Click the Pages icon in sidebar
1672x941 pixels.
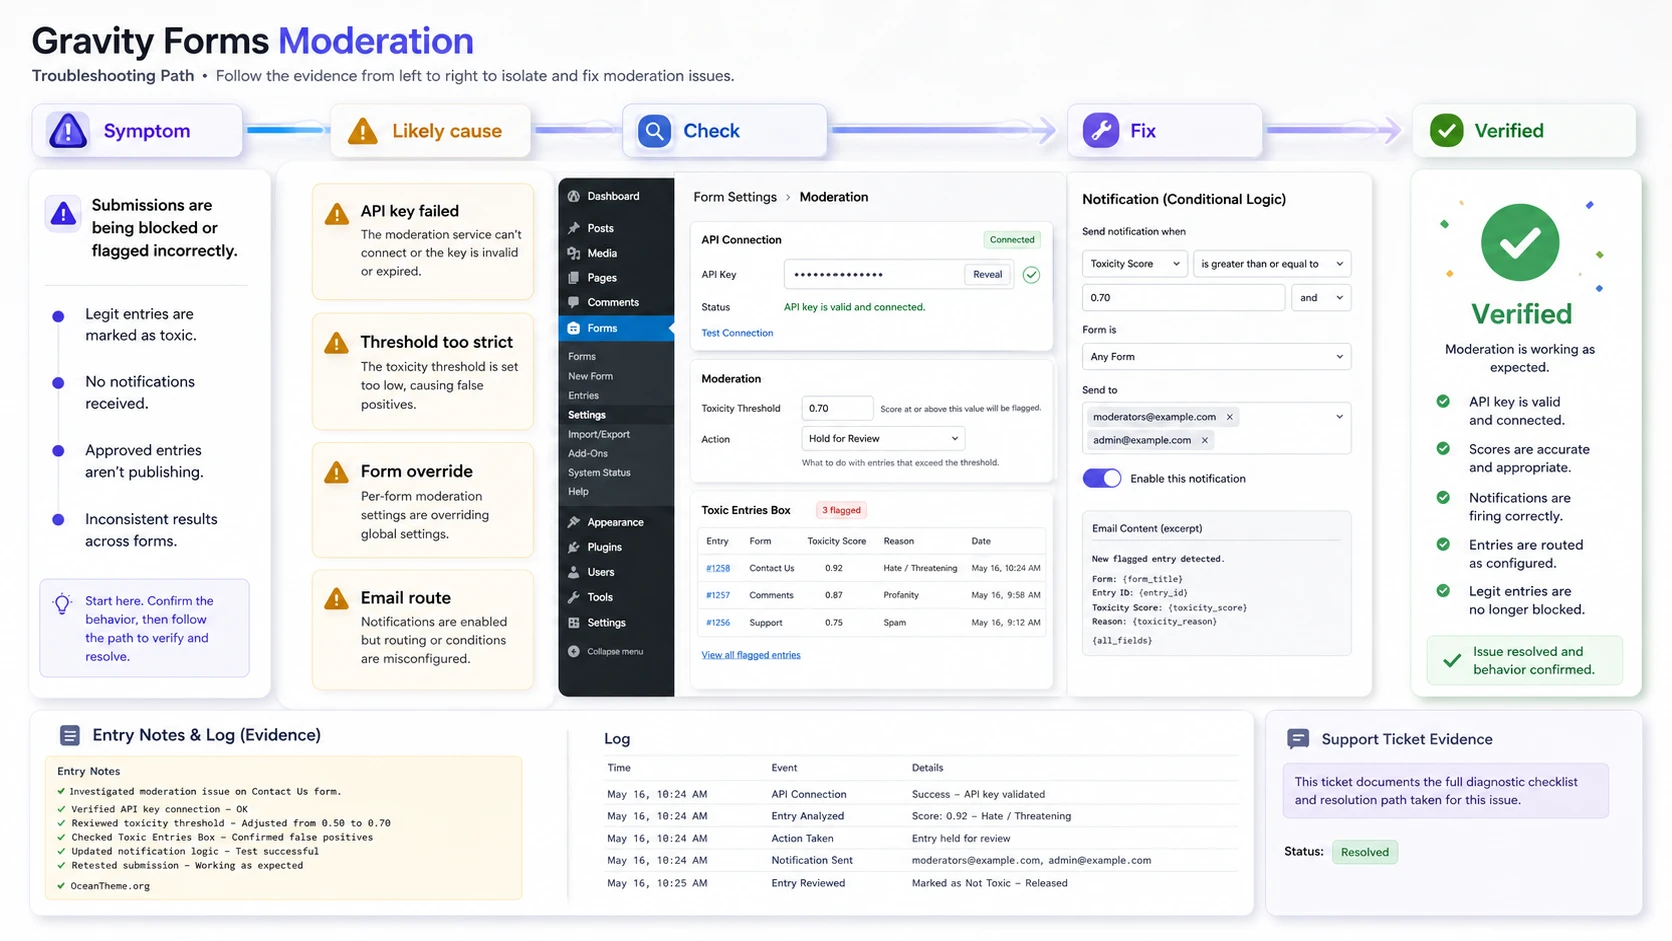click(574, 278)
